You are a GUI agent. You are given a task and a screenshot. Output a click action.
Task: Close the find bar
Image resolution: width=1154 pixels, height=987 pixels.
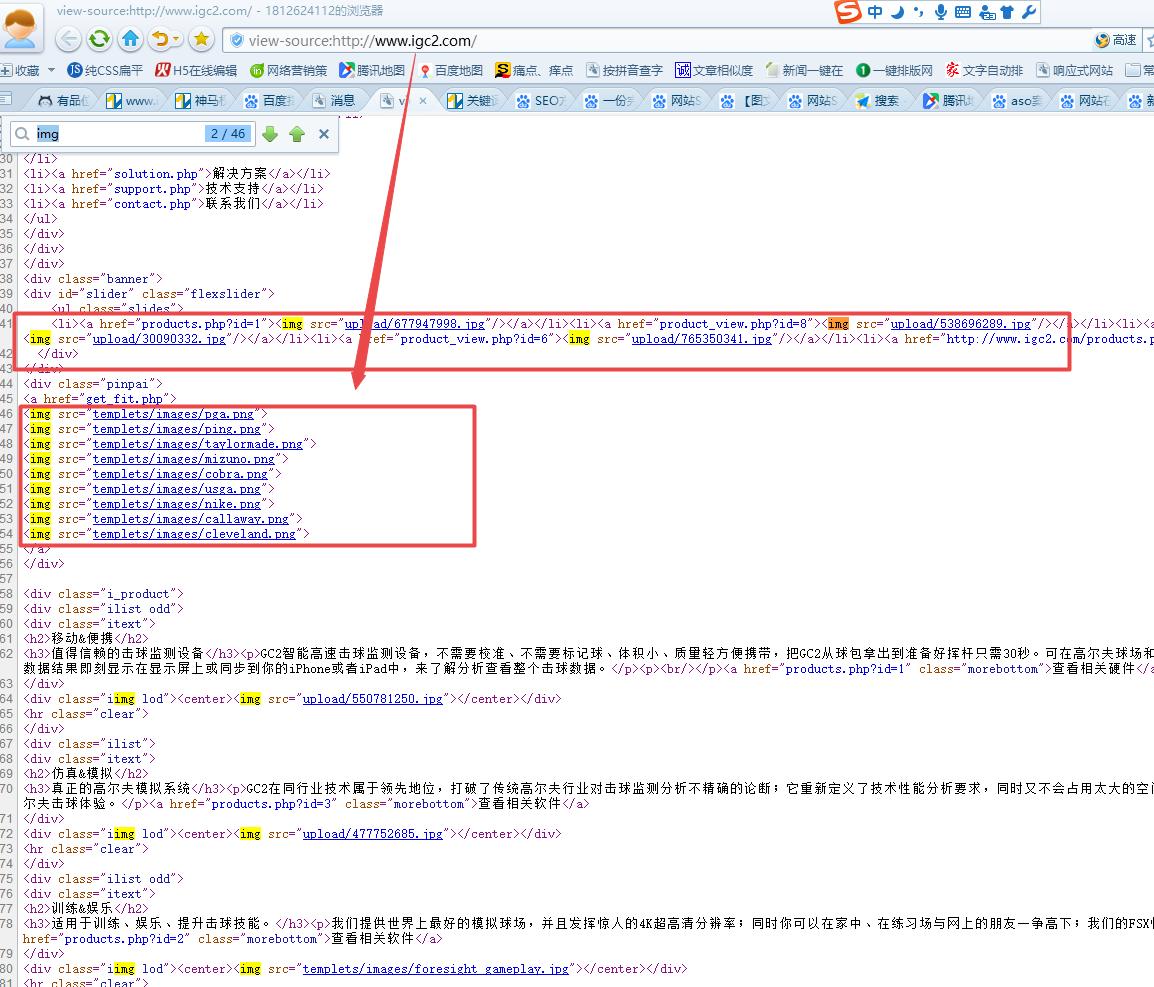[324, 134]
